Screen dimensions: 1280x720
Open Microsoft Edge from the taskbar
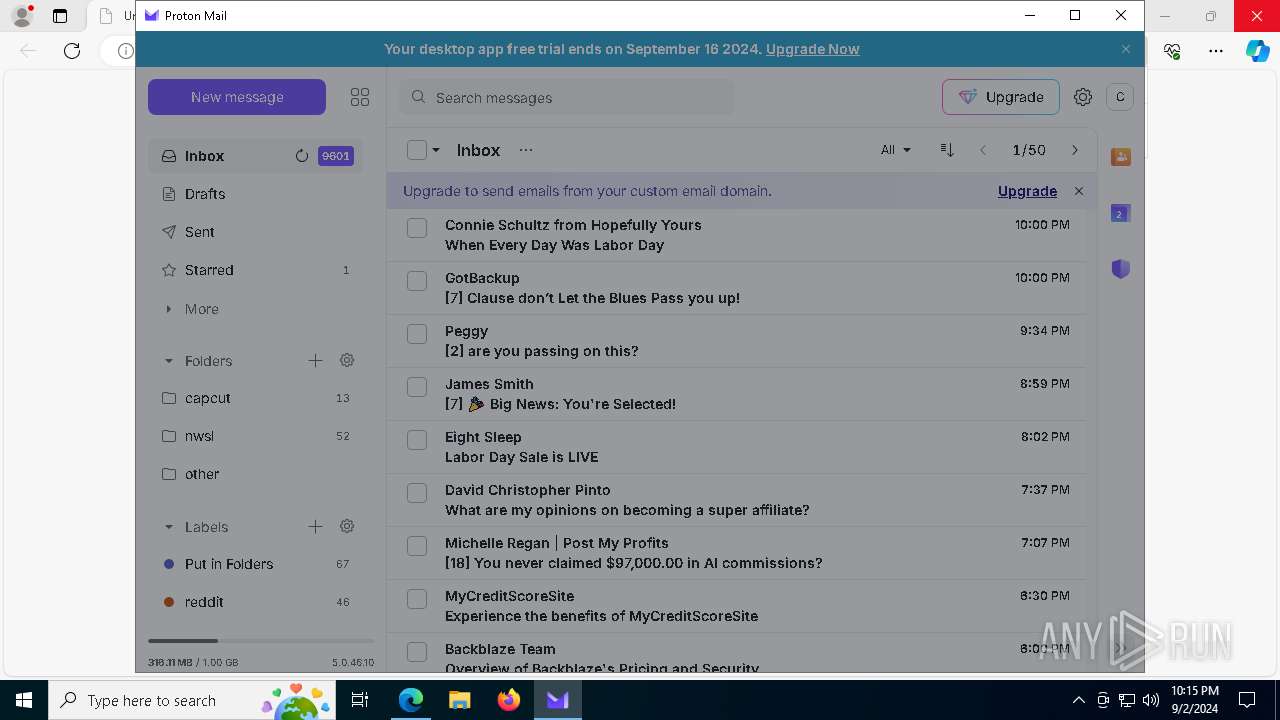click(411, 700)
